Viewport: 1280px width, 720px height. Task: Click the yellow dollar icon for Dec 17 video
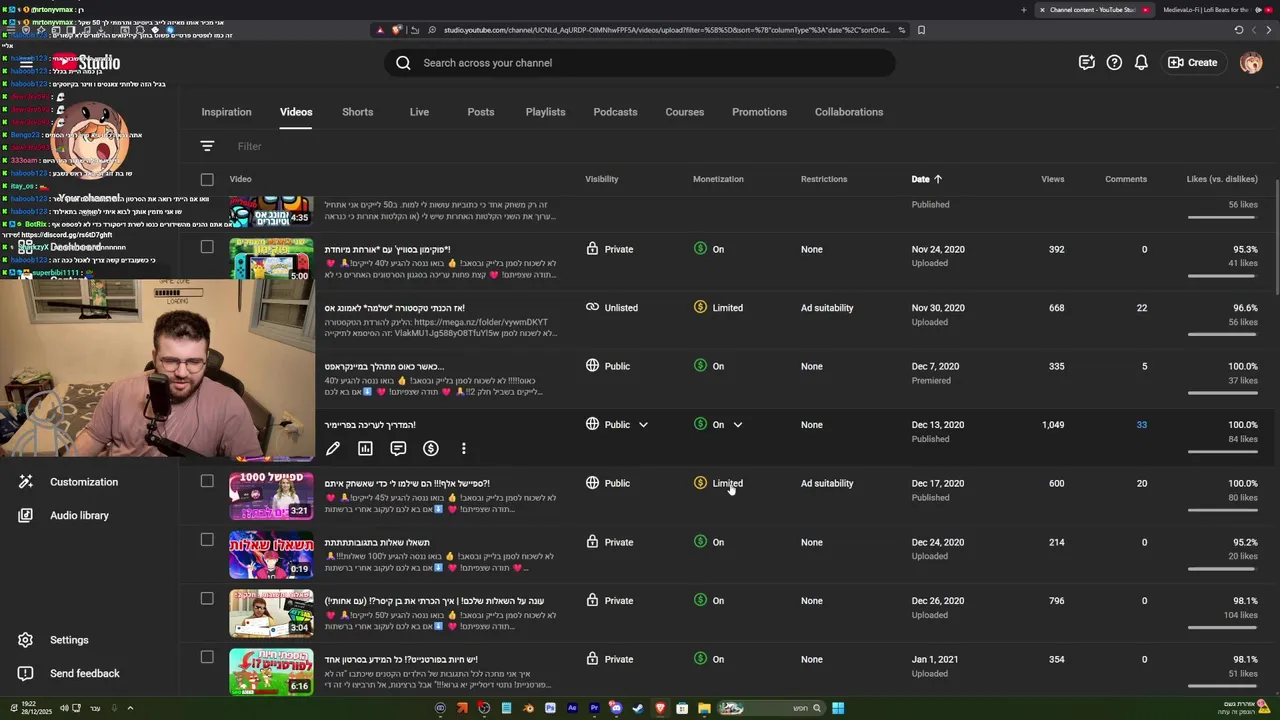[x=700, y=483]
